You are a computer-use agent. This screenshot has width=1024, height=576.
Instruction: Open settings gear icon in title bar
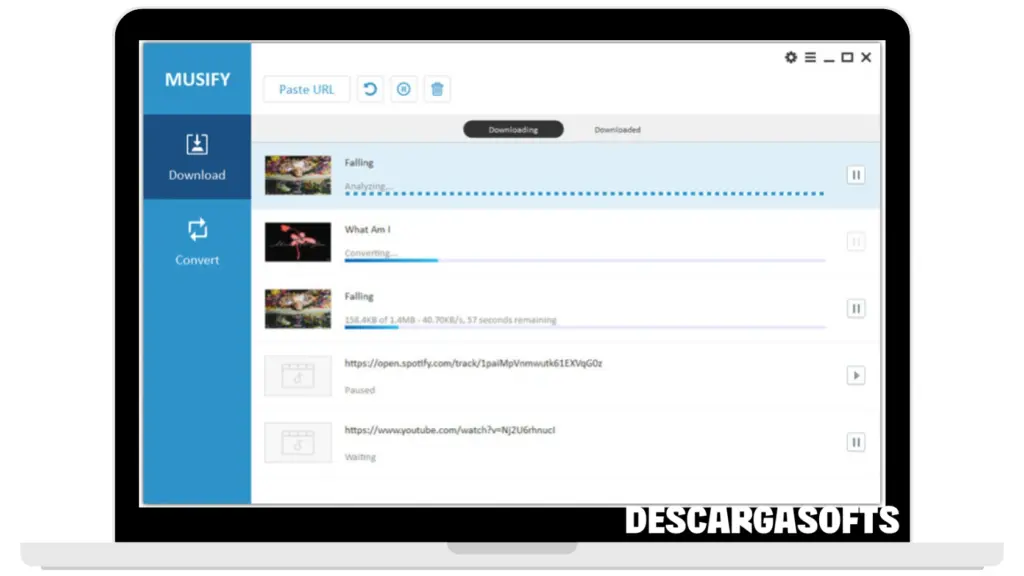(791, 58)
